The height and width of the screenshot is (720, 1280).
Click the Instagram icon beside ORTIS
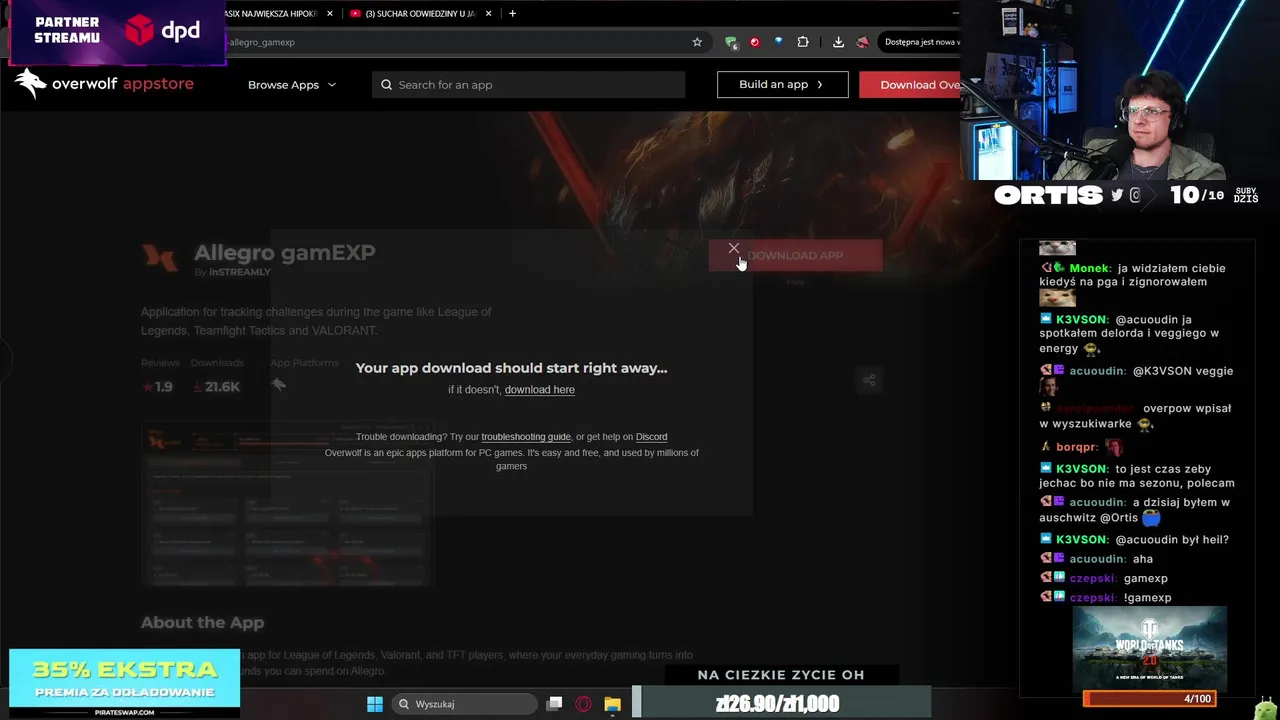(x=1135, y=196)
